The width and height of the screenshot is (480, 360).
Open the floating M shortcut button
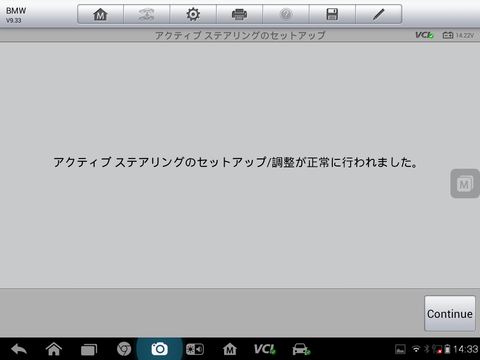point(465,183)
